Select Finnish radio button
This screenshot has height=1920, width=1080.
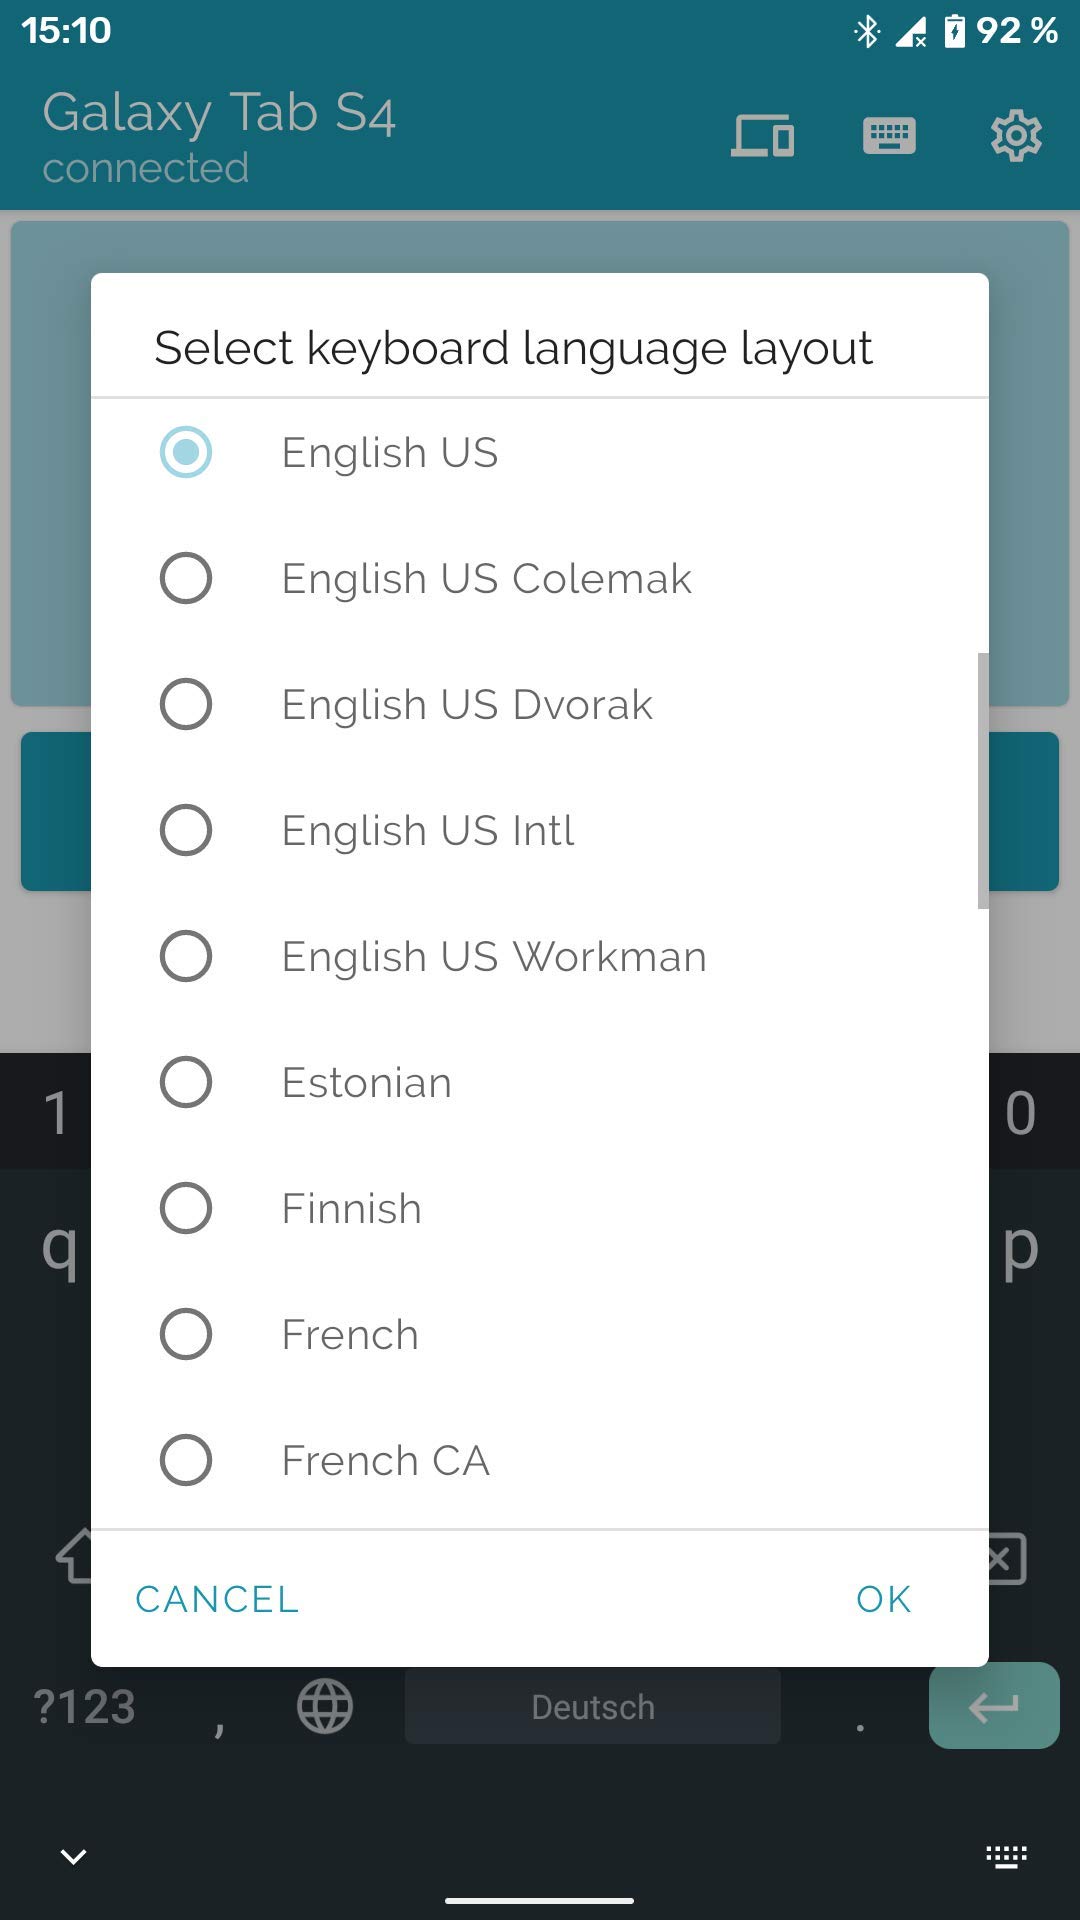(186, 1208)
